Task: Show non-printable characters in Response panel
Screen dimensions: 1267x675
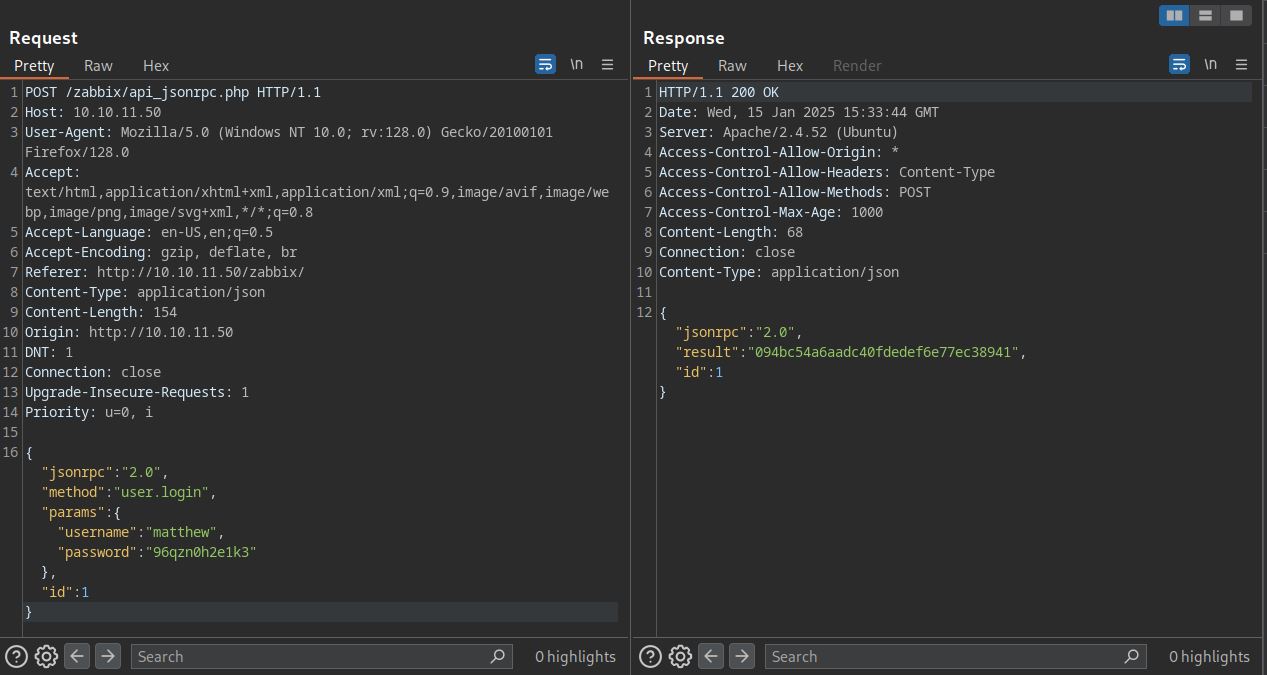Action: tap(1210, 64)
